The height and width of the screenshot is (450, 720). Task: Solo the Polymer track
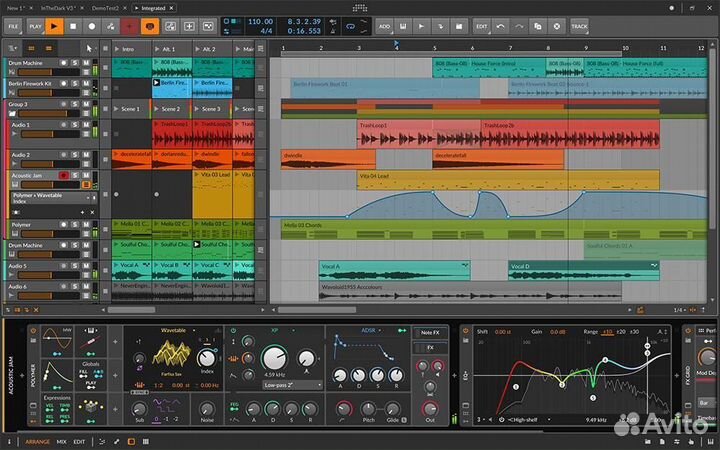(75, 225)
